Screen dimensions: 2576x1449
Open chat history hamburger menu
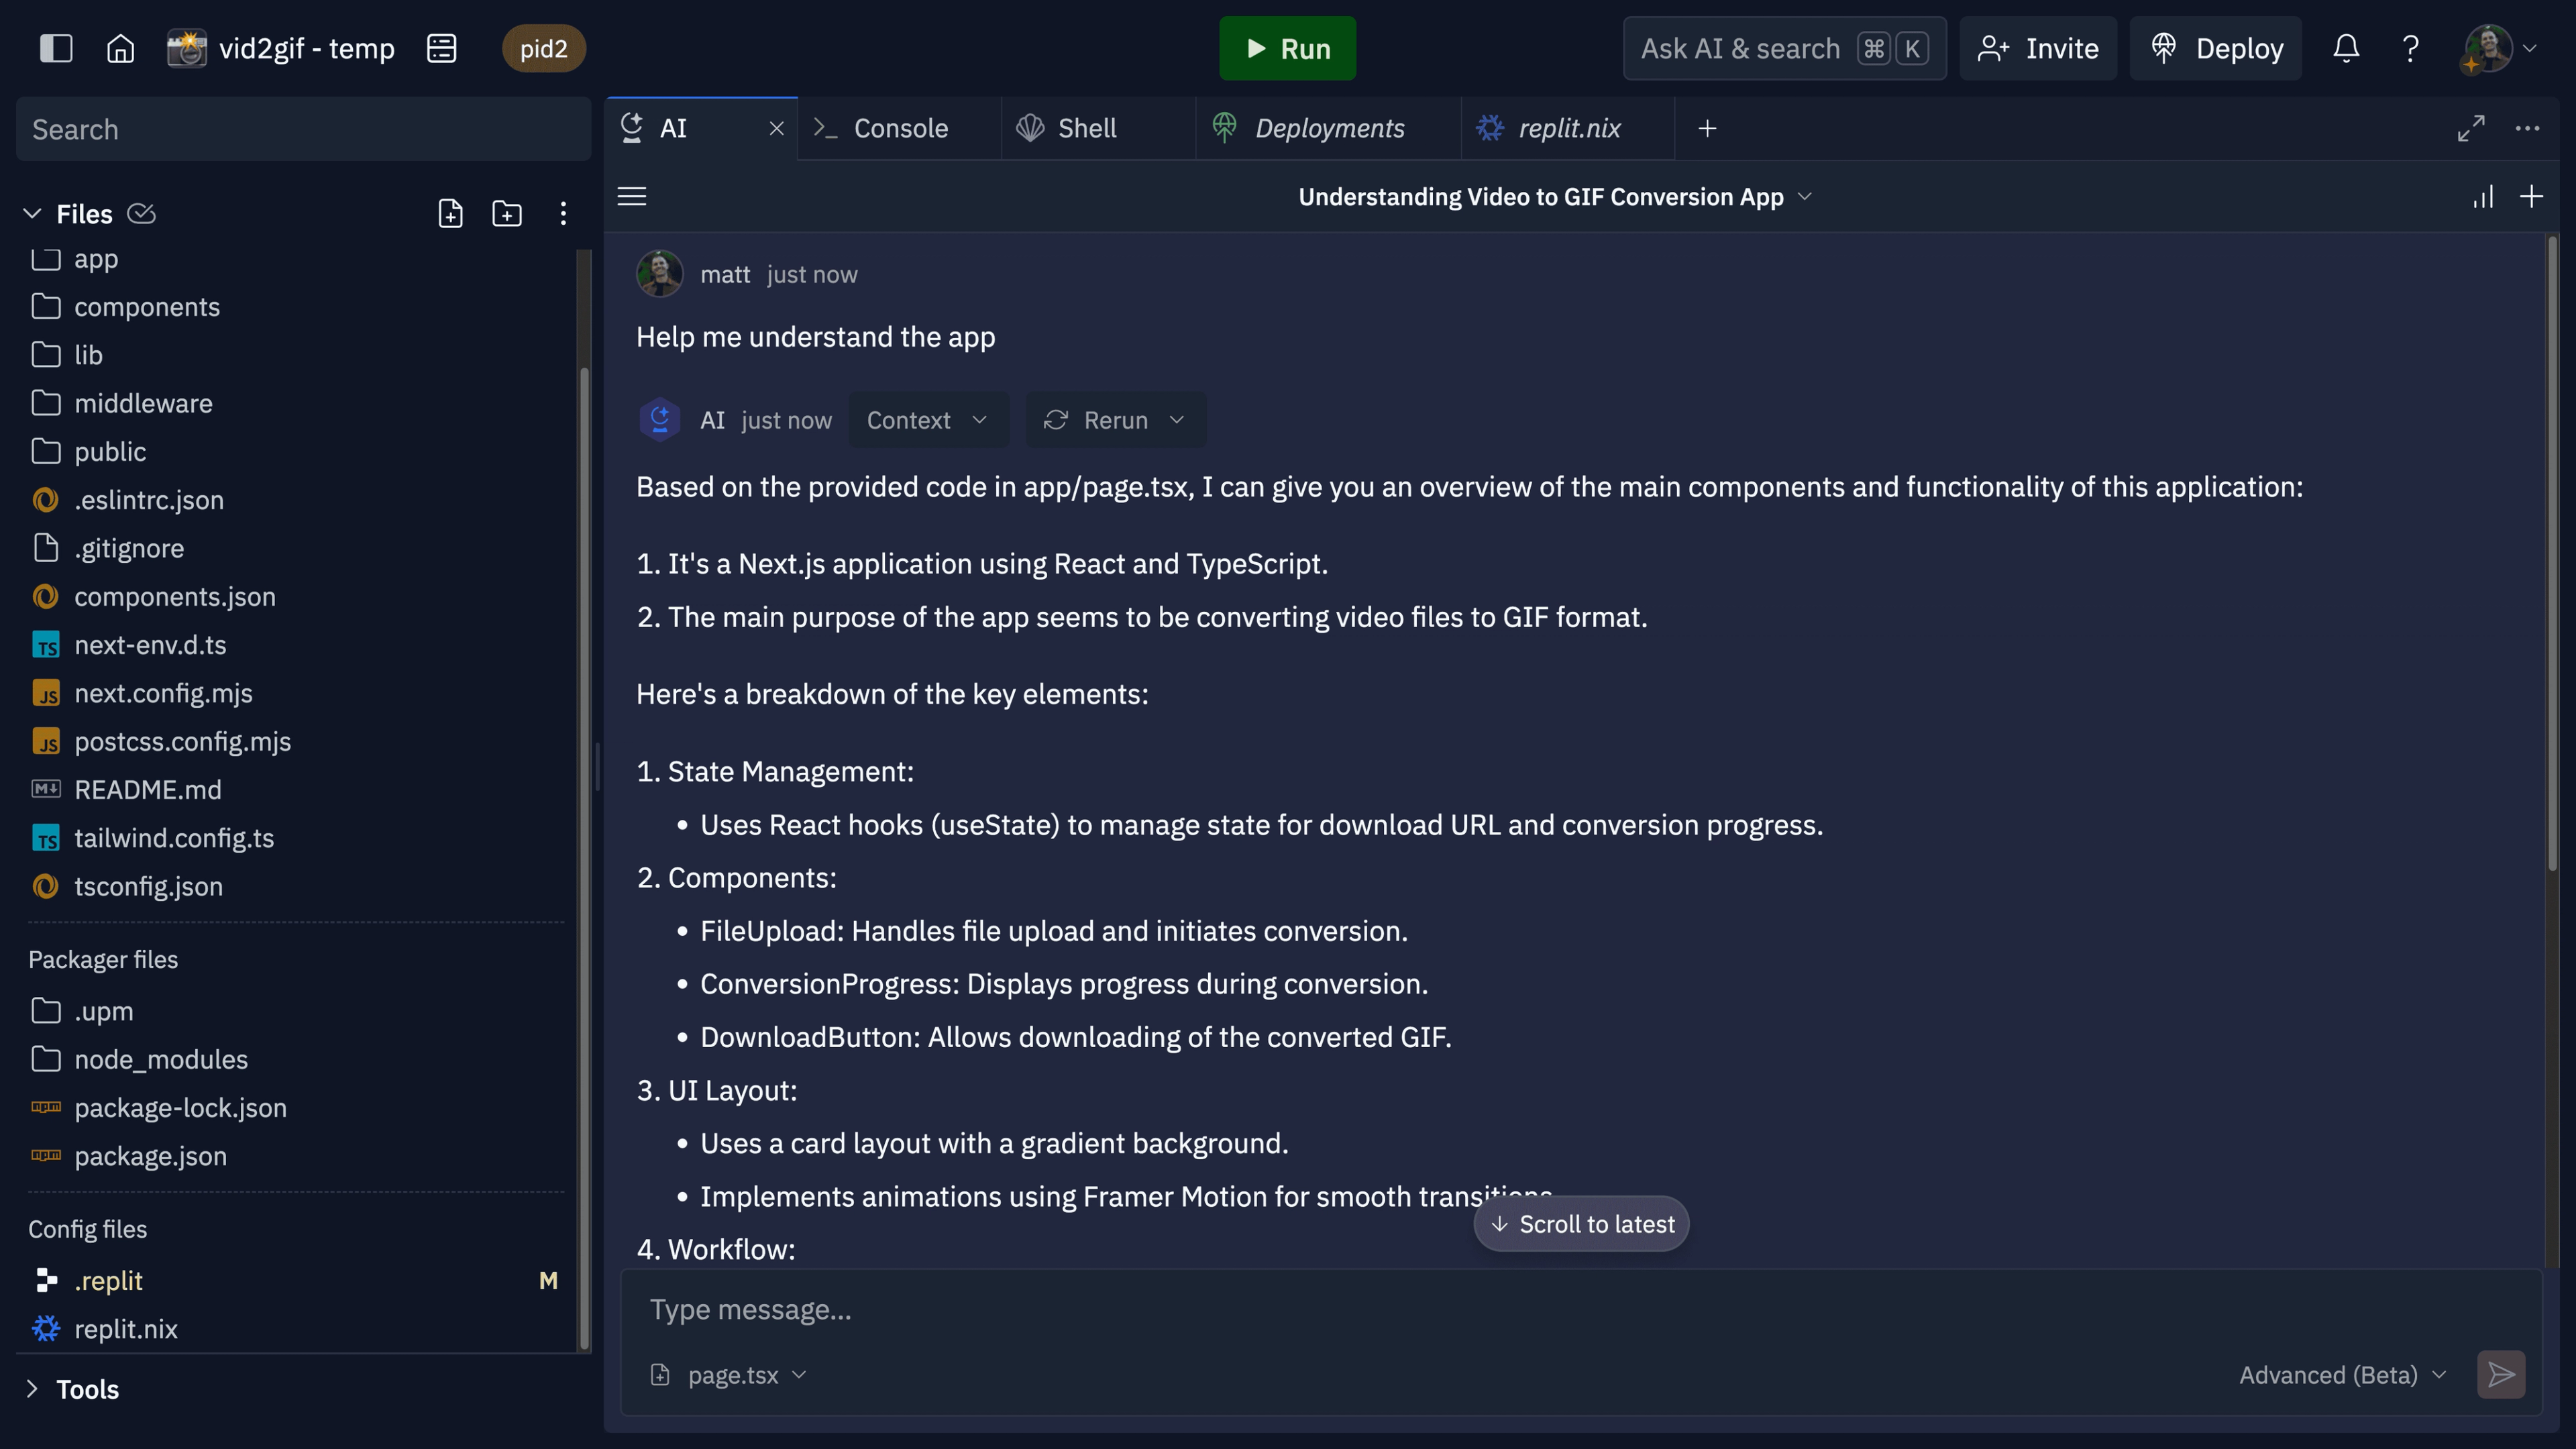(x=632, y=196)
